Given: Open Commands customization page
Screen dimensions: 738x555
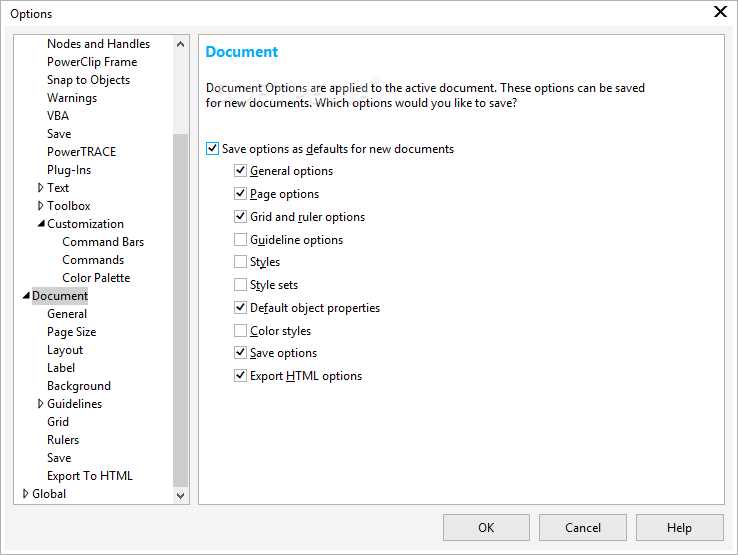Looking at the screenshot, I should tap(93, 260).
